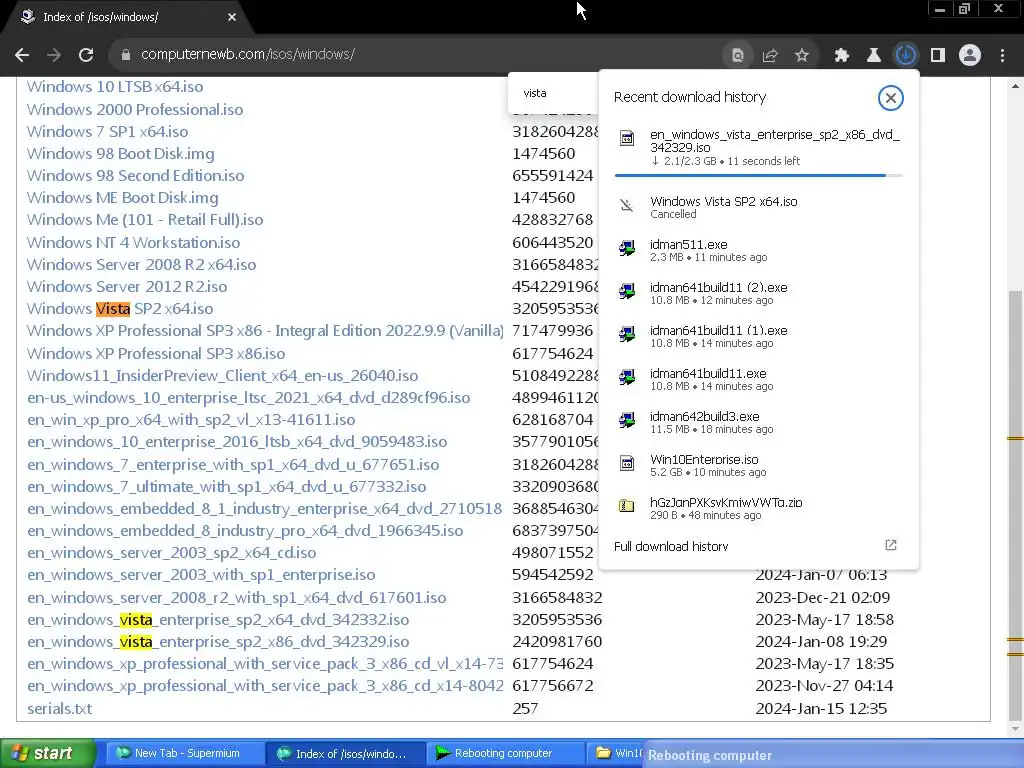The image size is (1024, 768).
Task: Click the download progress bar
Action: click(758, 176)
